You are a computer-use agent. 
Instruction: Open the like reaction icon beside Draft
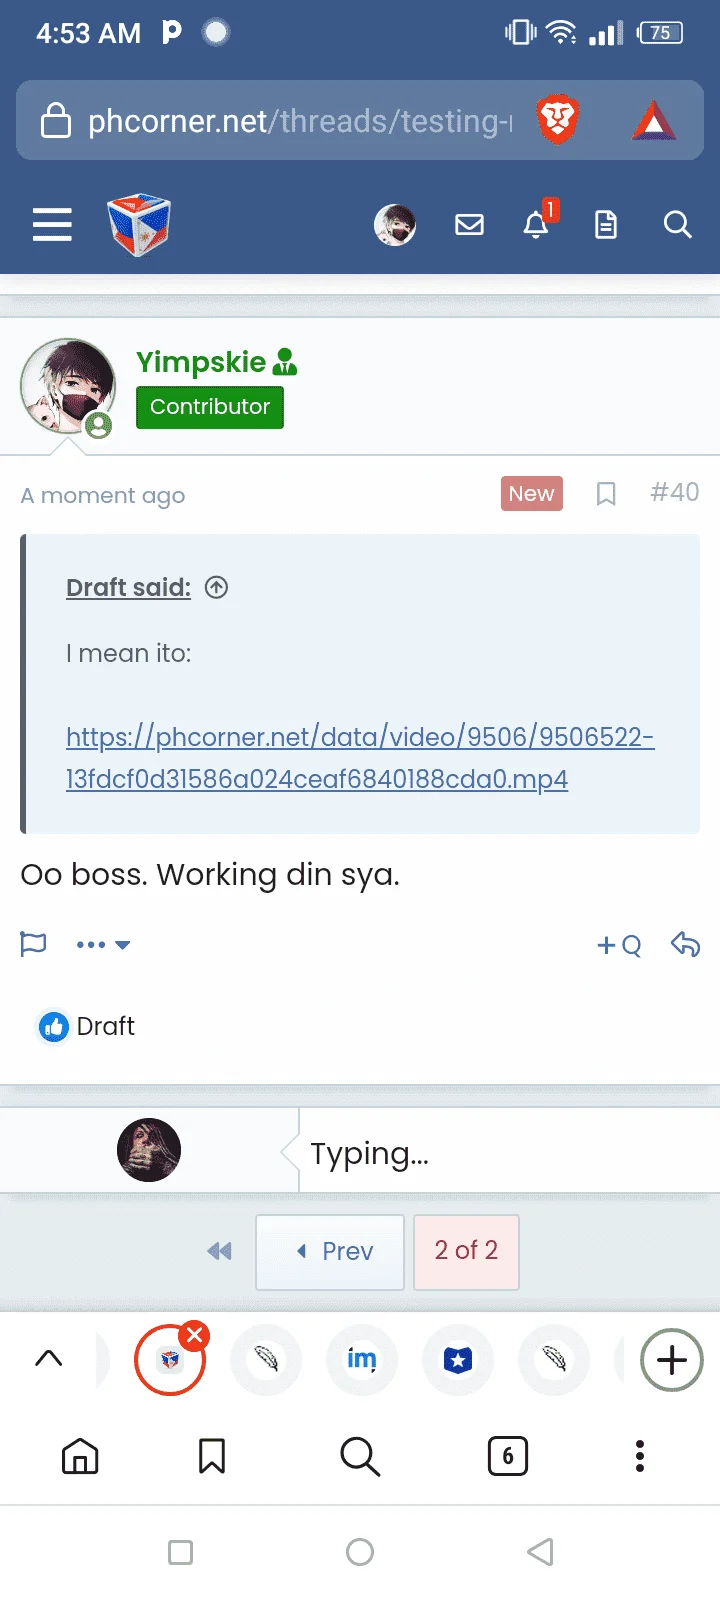click(53, 1026)
